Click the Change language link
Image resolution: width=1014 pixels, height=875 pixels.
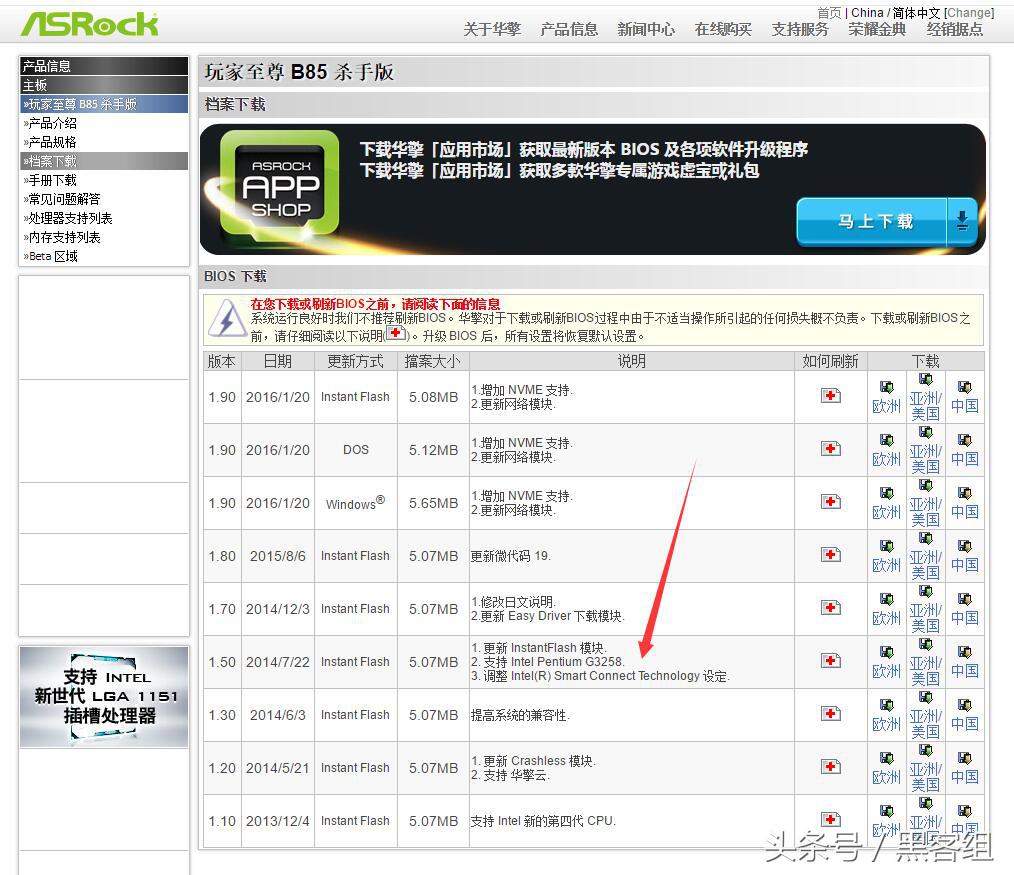[969, 13]
